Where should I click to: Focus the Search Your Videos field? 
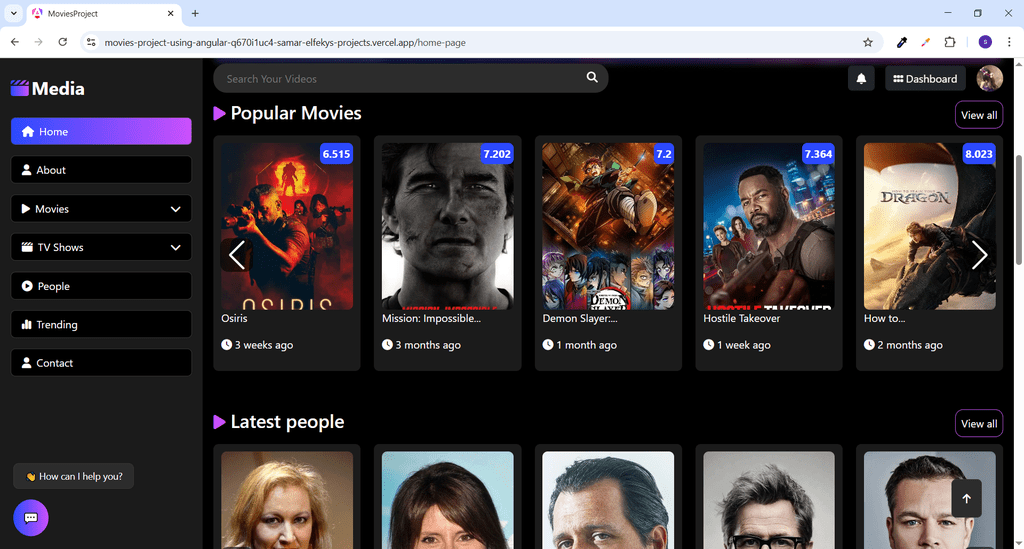coord(402,78)
